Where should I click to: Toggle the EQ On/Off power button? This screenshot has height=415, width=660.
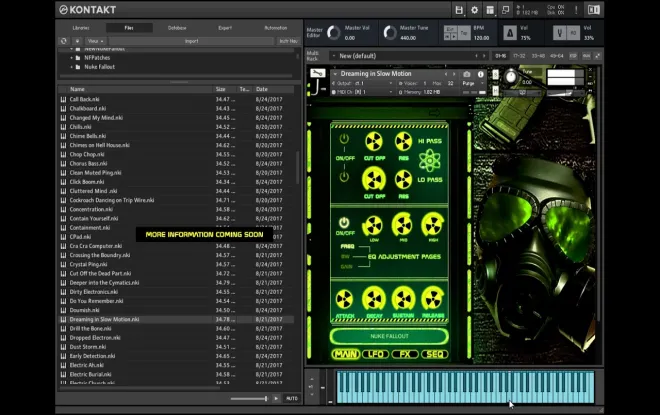344,223
